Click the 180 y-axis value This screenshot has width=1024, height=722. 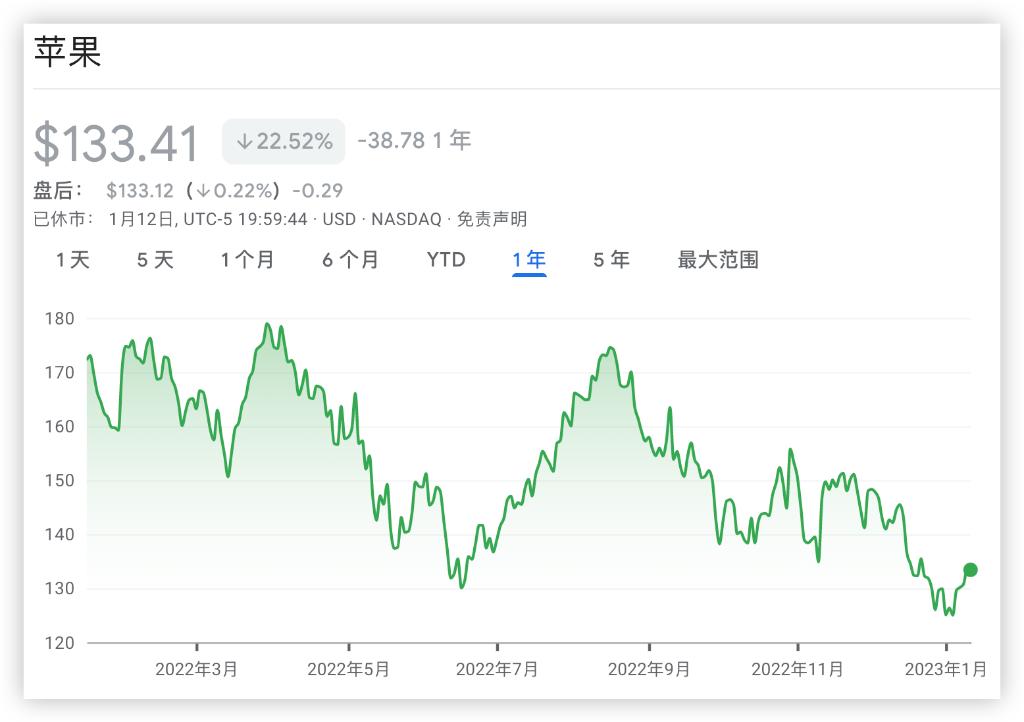pos(59,319)
